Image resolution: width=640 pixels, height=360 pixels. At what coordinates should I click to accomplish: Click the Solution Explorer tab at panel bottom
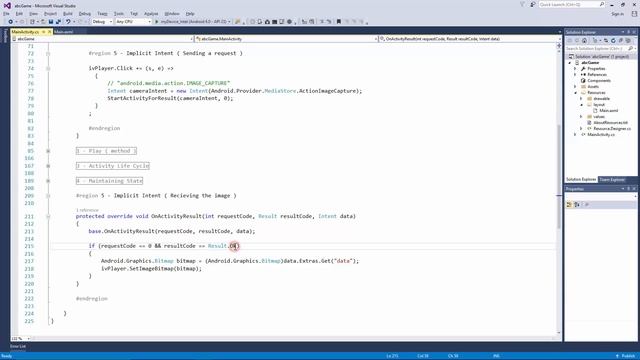(581, 180)
